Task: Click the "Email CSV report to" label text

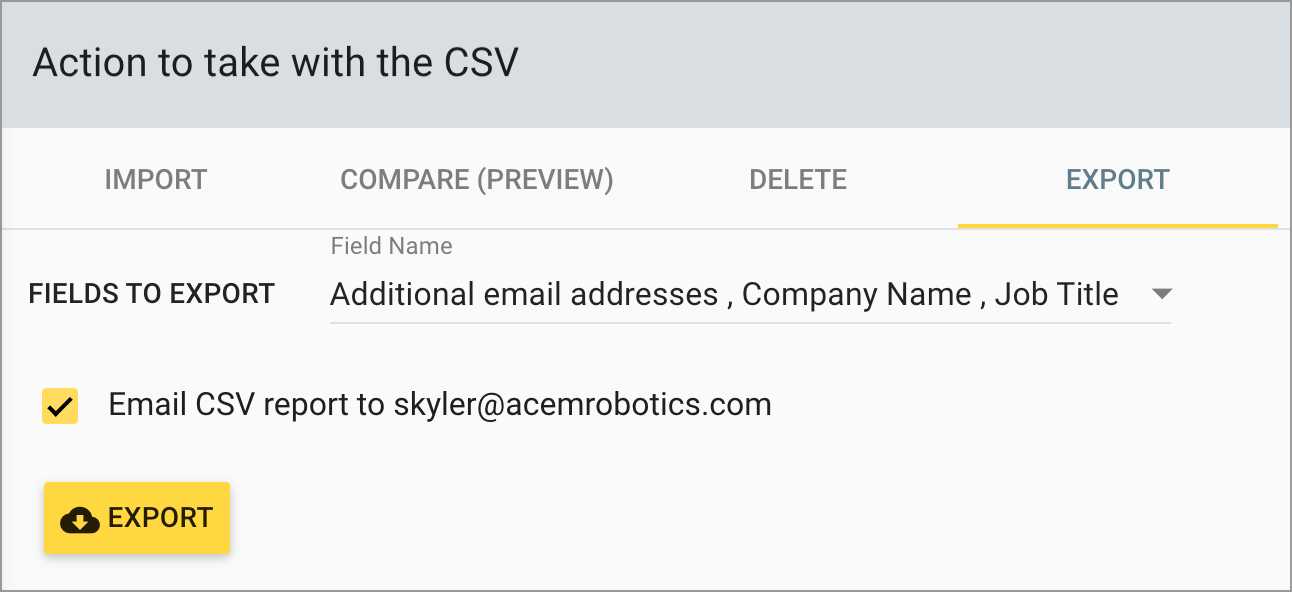Action: click(247, 405)
